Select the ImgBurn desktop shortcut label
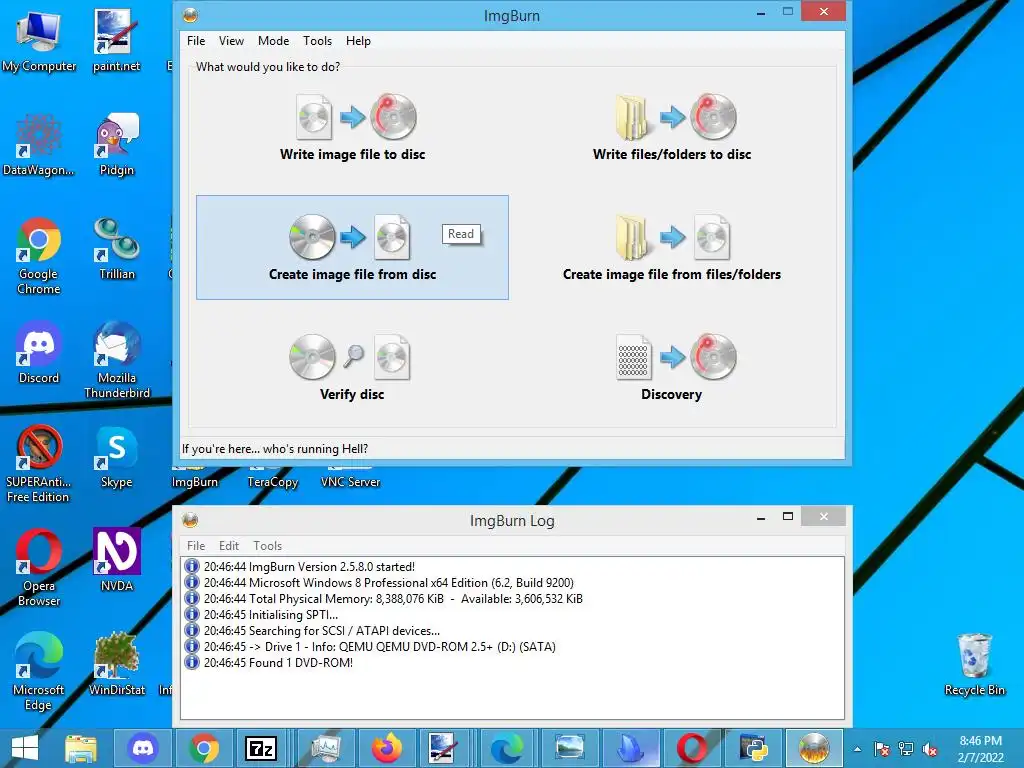 click(195, 482)
